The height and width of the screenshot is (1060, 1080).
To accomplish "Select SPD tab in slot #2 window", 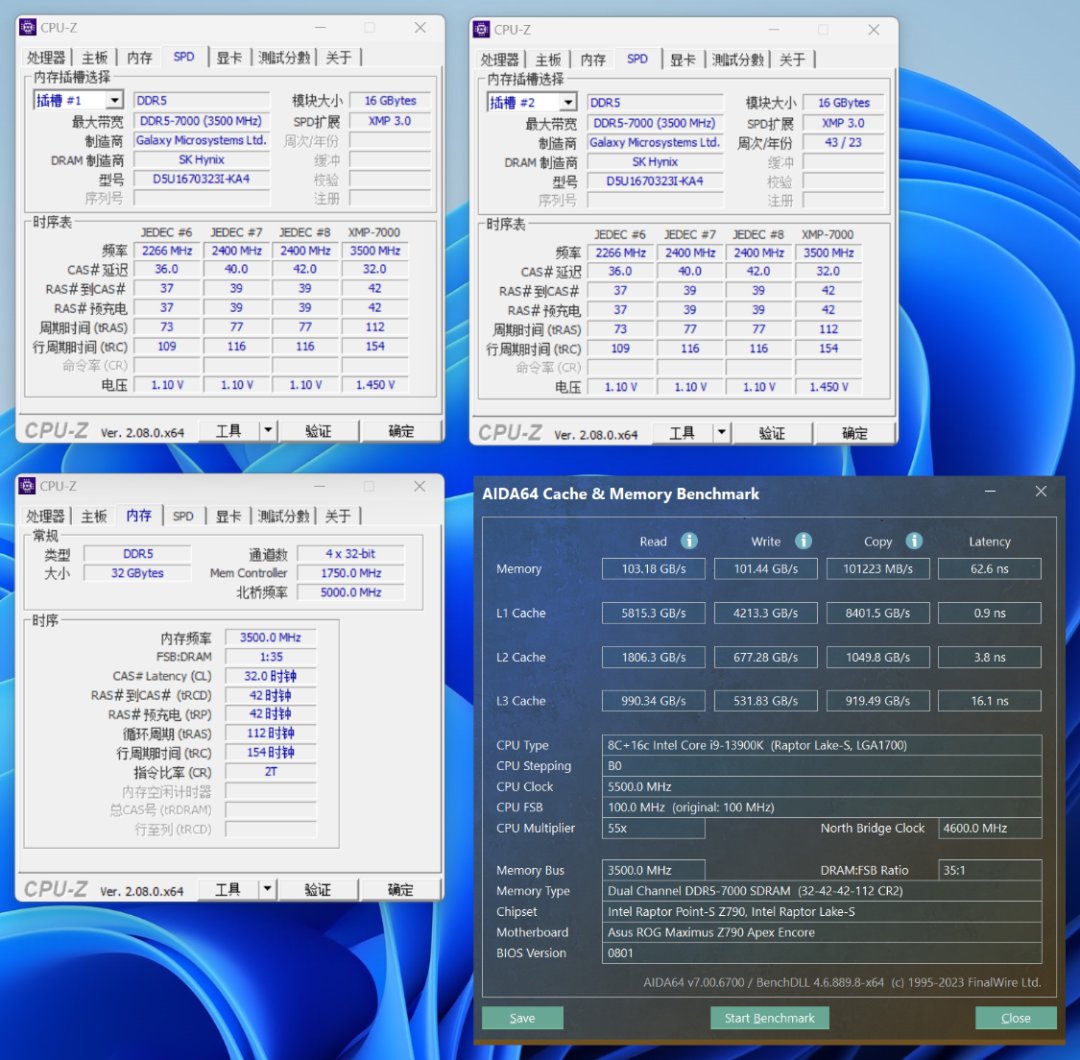I will click(637, 59).
